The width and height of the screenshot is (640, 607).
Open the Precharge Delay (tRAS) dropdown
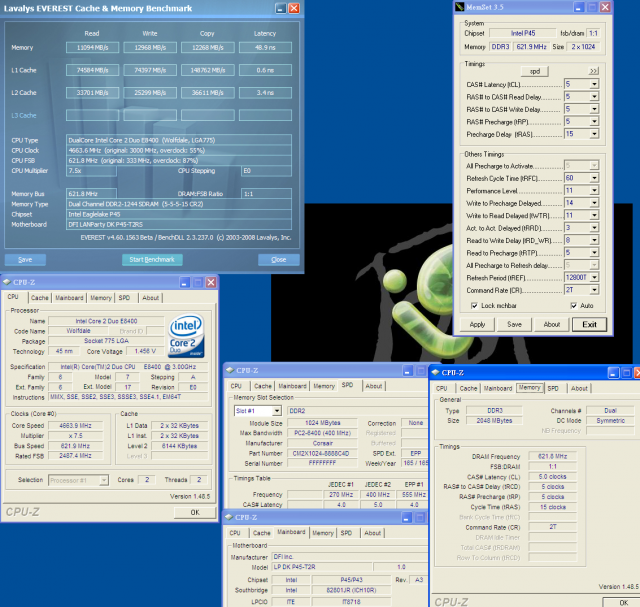coord(594,134)
